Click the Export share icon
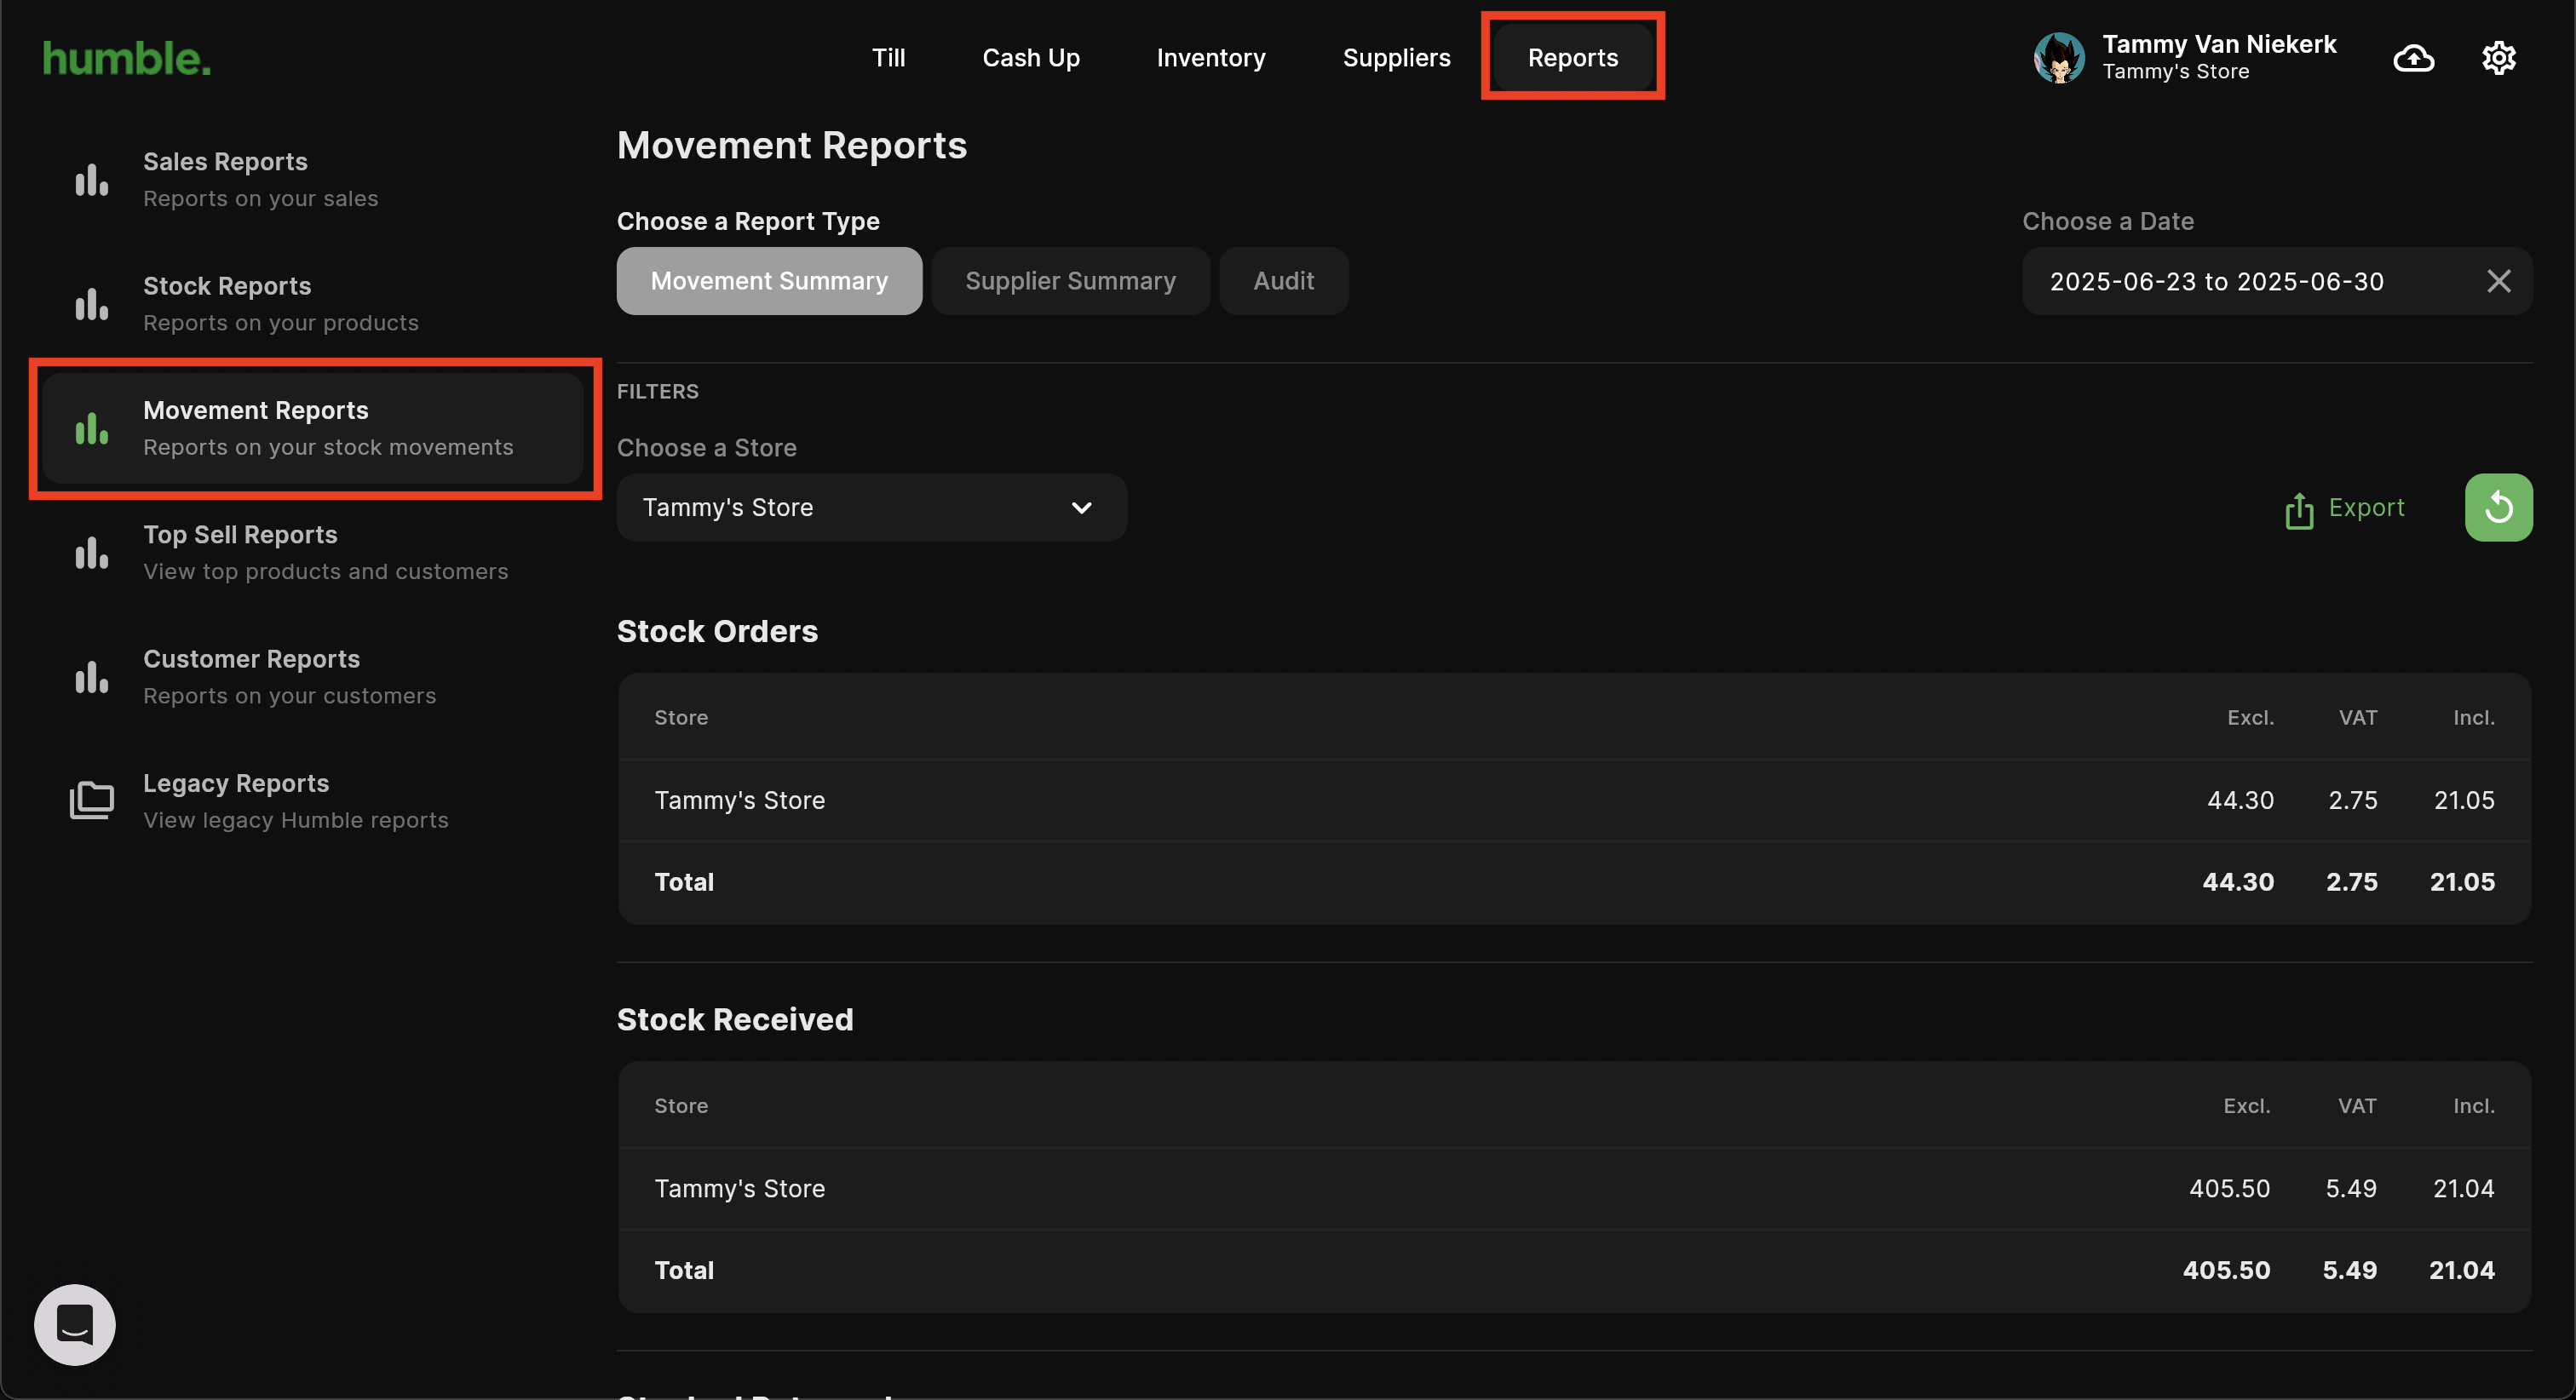The image size is (2576, 1400). click(x=2299, y=509)
